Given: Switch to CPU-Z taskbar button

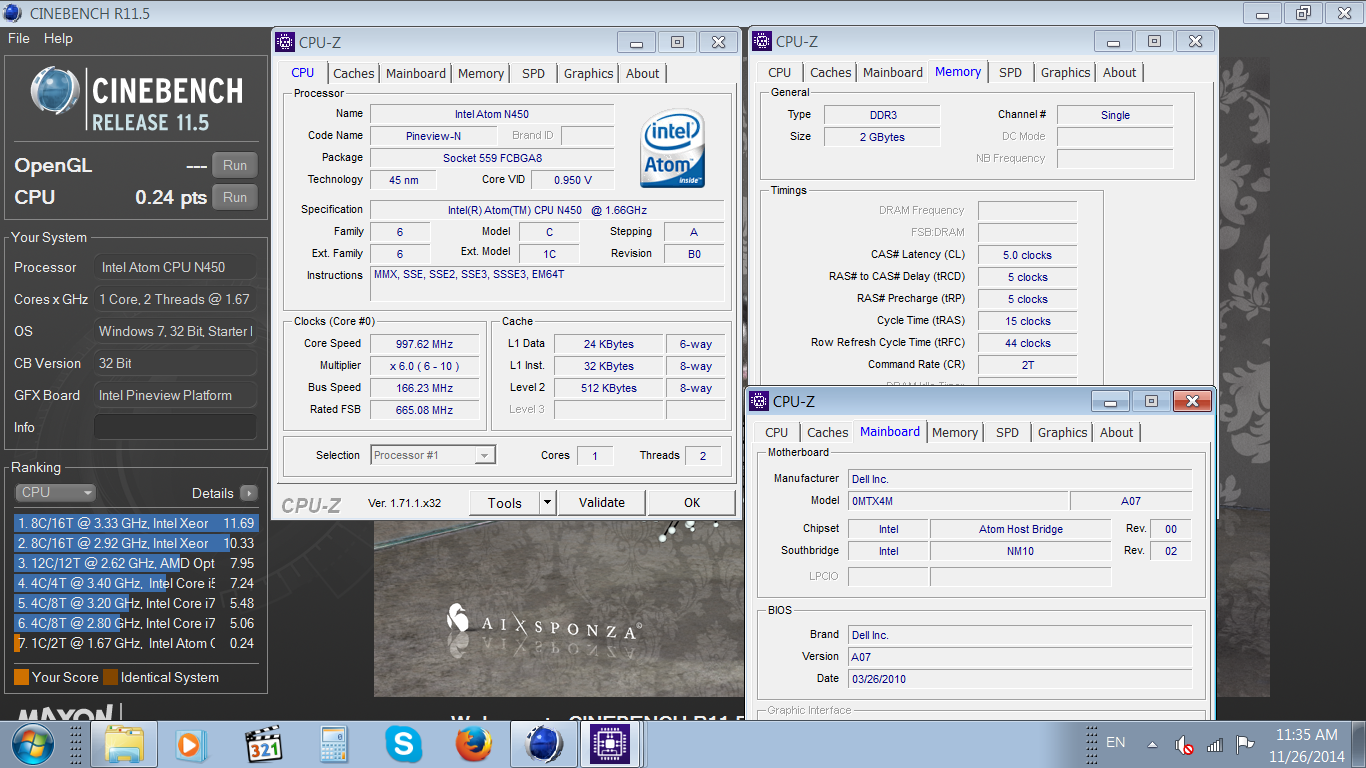Looking at the screenshot, I should [609, 744].
